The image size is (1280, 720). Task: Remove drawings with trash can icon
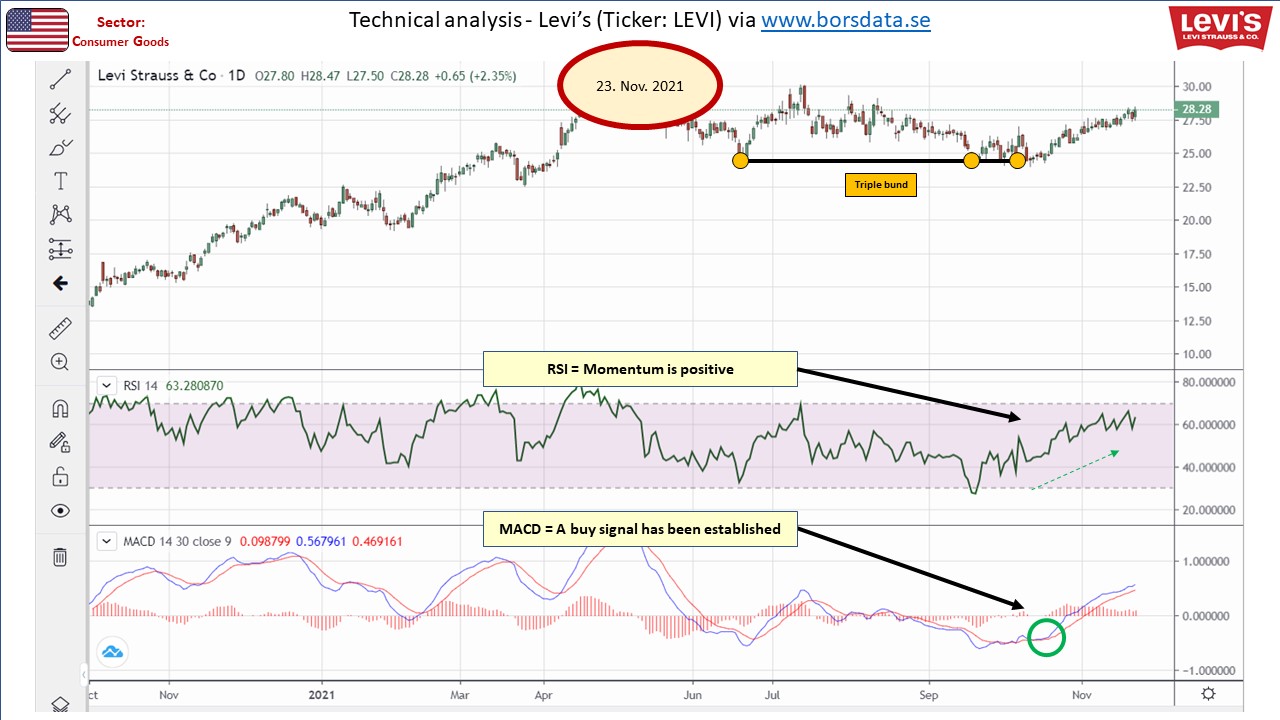pyautogui.click(x=60, y=556)
